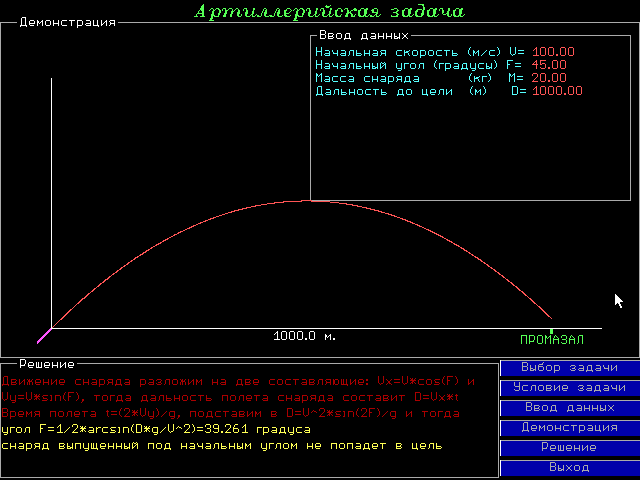Show the Решение button
The height and width of the screenshot is (480, 640).
point(570,447)
